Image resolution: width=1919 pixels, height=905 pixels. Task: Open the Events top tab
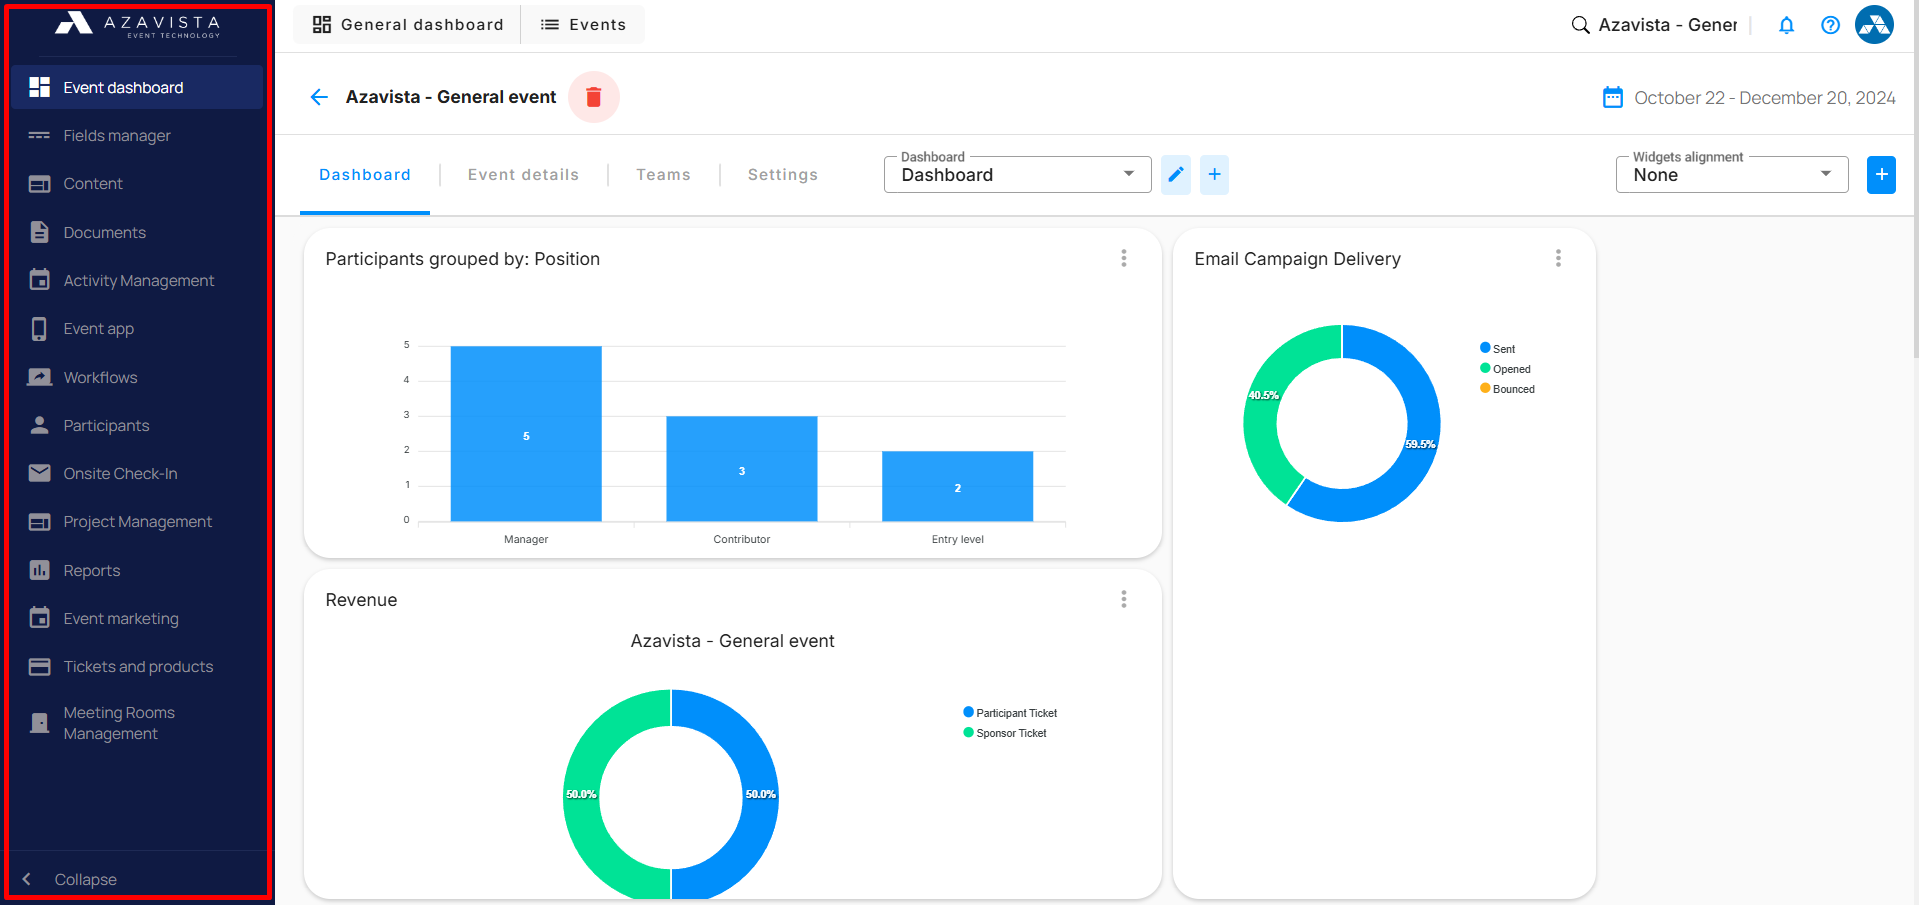point(583,25)
